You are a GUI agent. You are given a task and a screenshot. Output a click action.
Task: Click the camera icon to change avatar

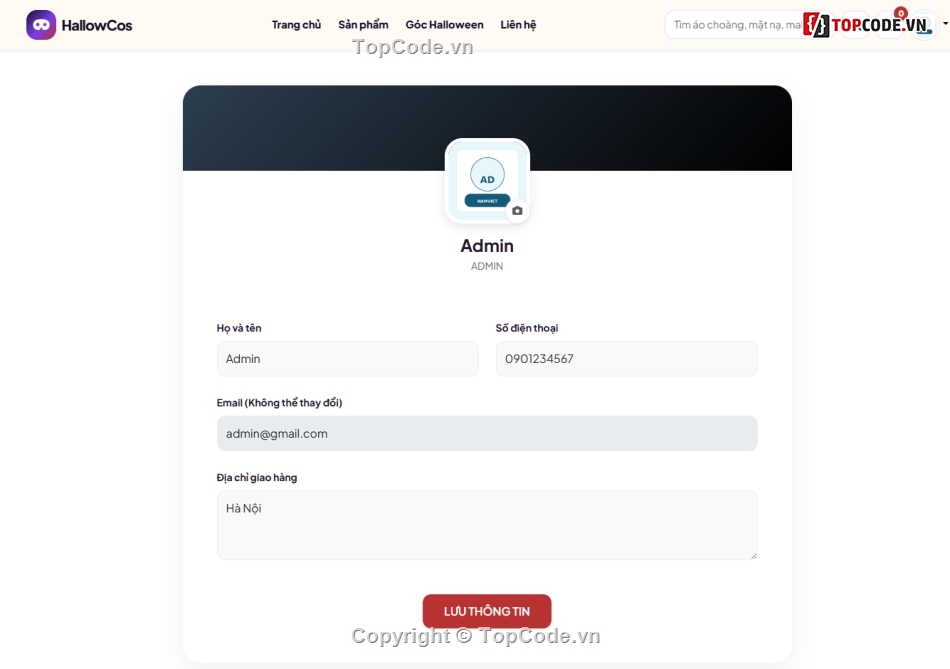[517, 211]
